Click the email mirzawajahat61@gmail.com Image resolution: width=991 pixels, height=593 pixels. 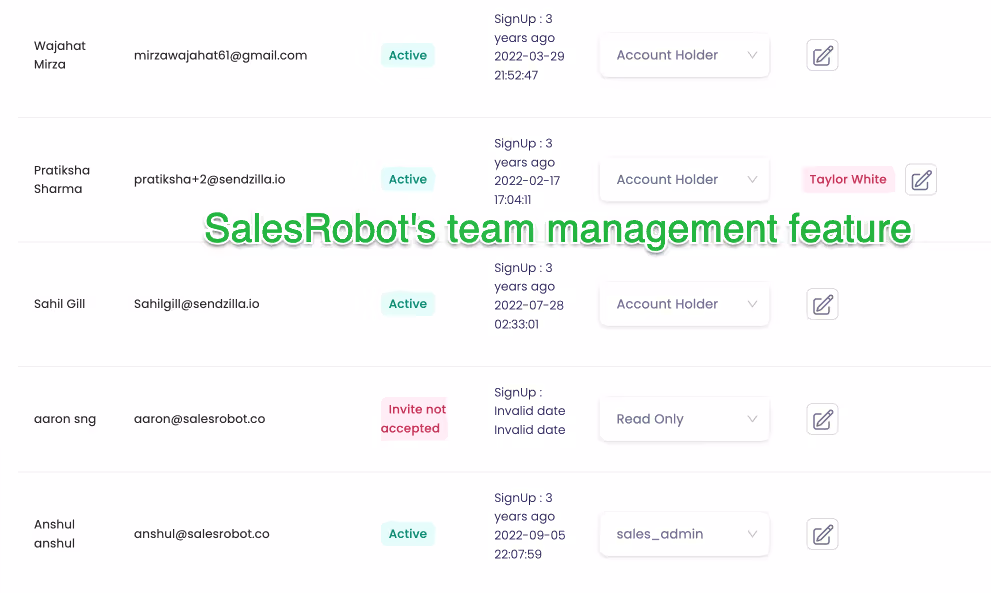[x=221, y=55]
